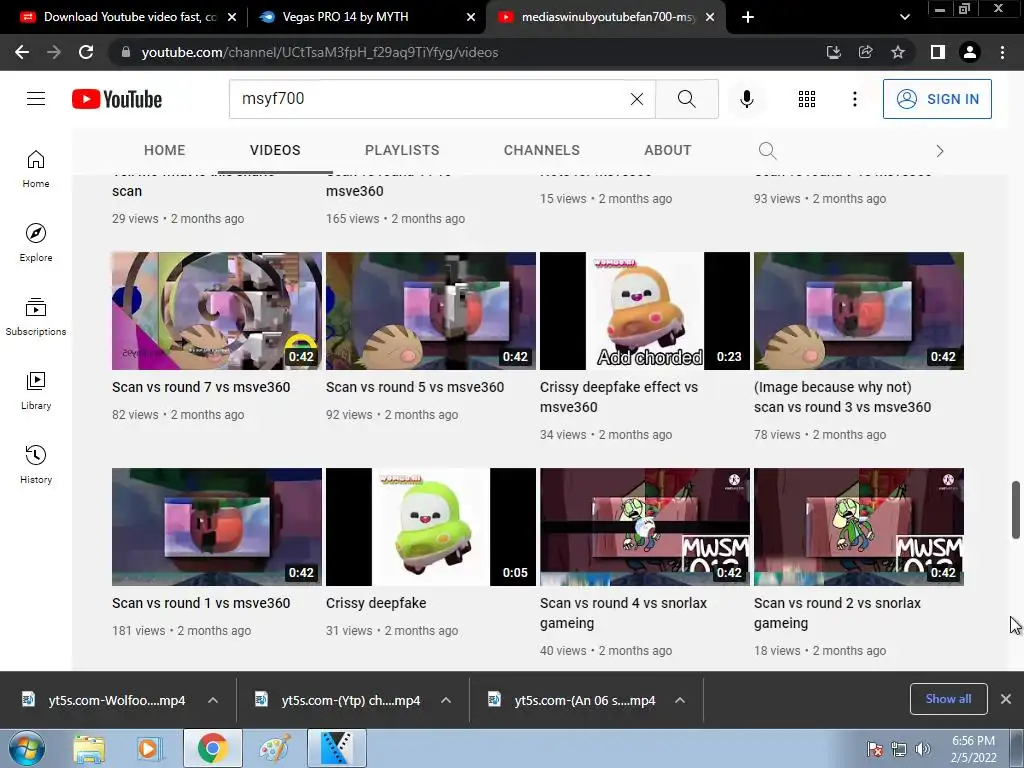Open the YouTube apps grid
The width and height of the screenshot is (1024, 768).
807,99
